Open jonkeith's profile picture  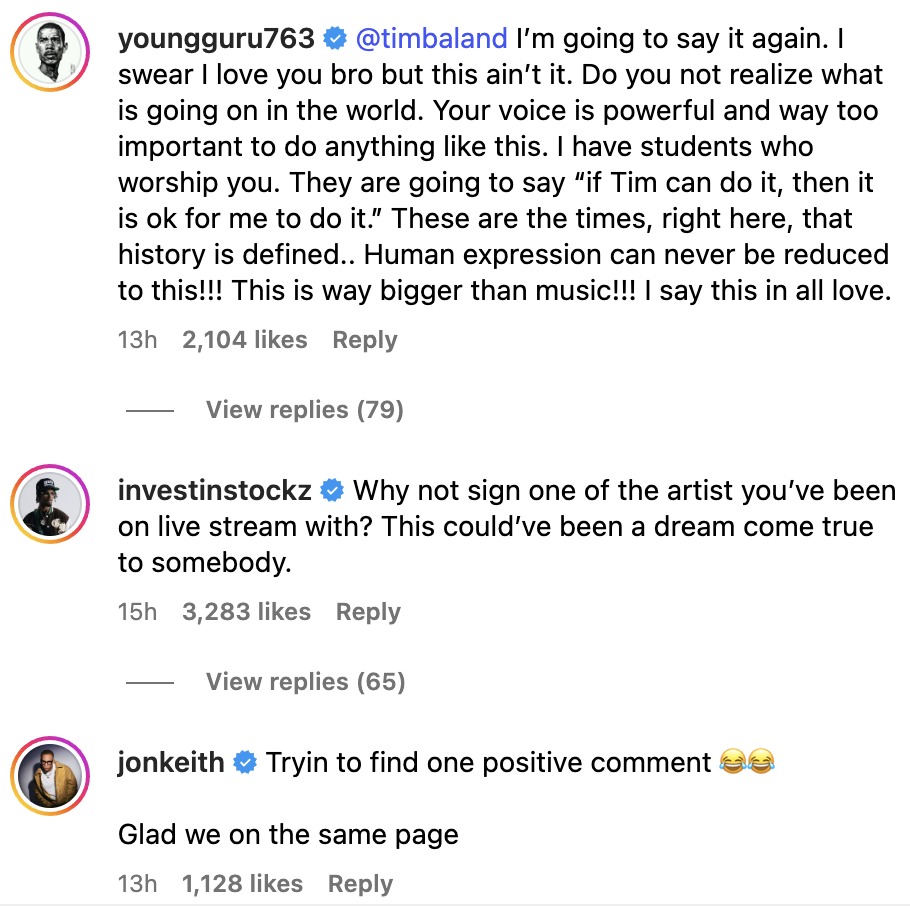50,775
